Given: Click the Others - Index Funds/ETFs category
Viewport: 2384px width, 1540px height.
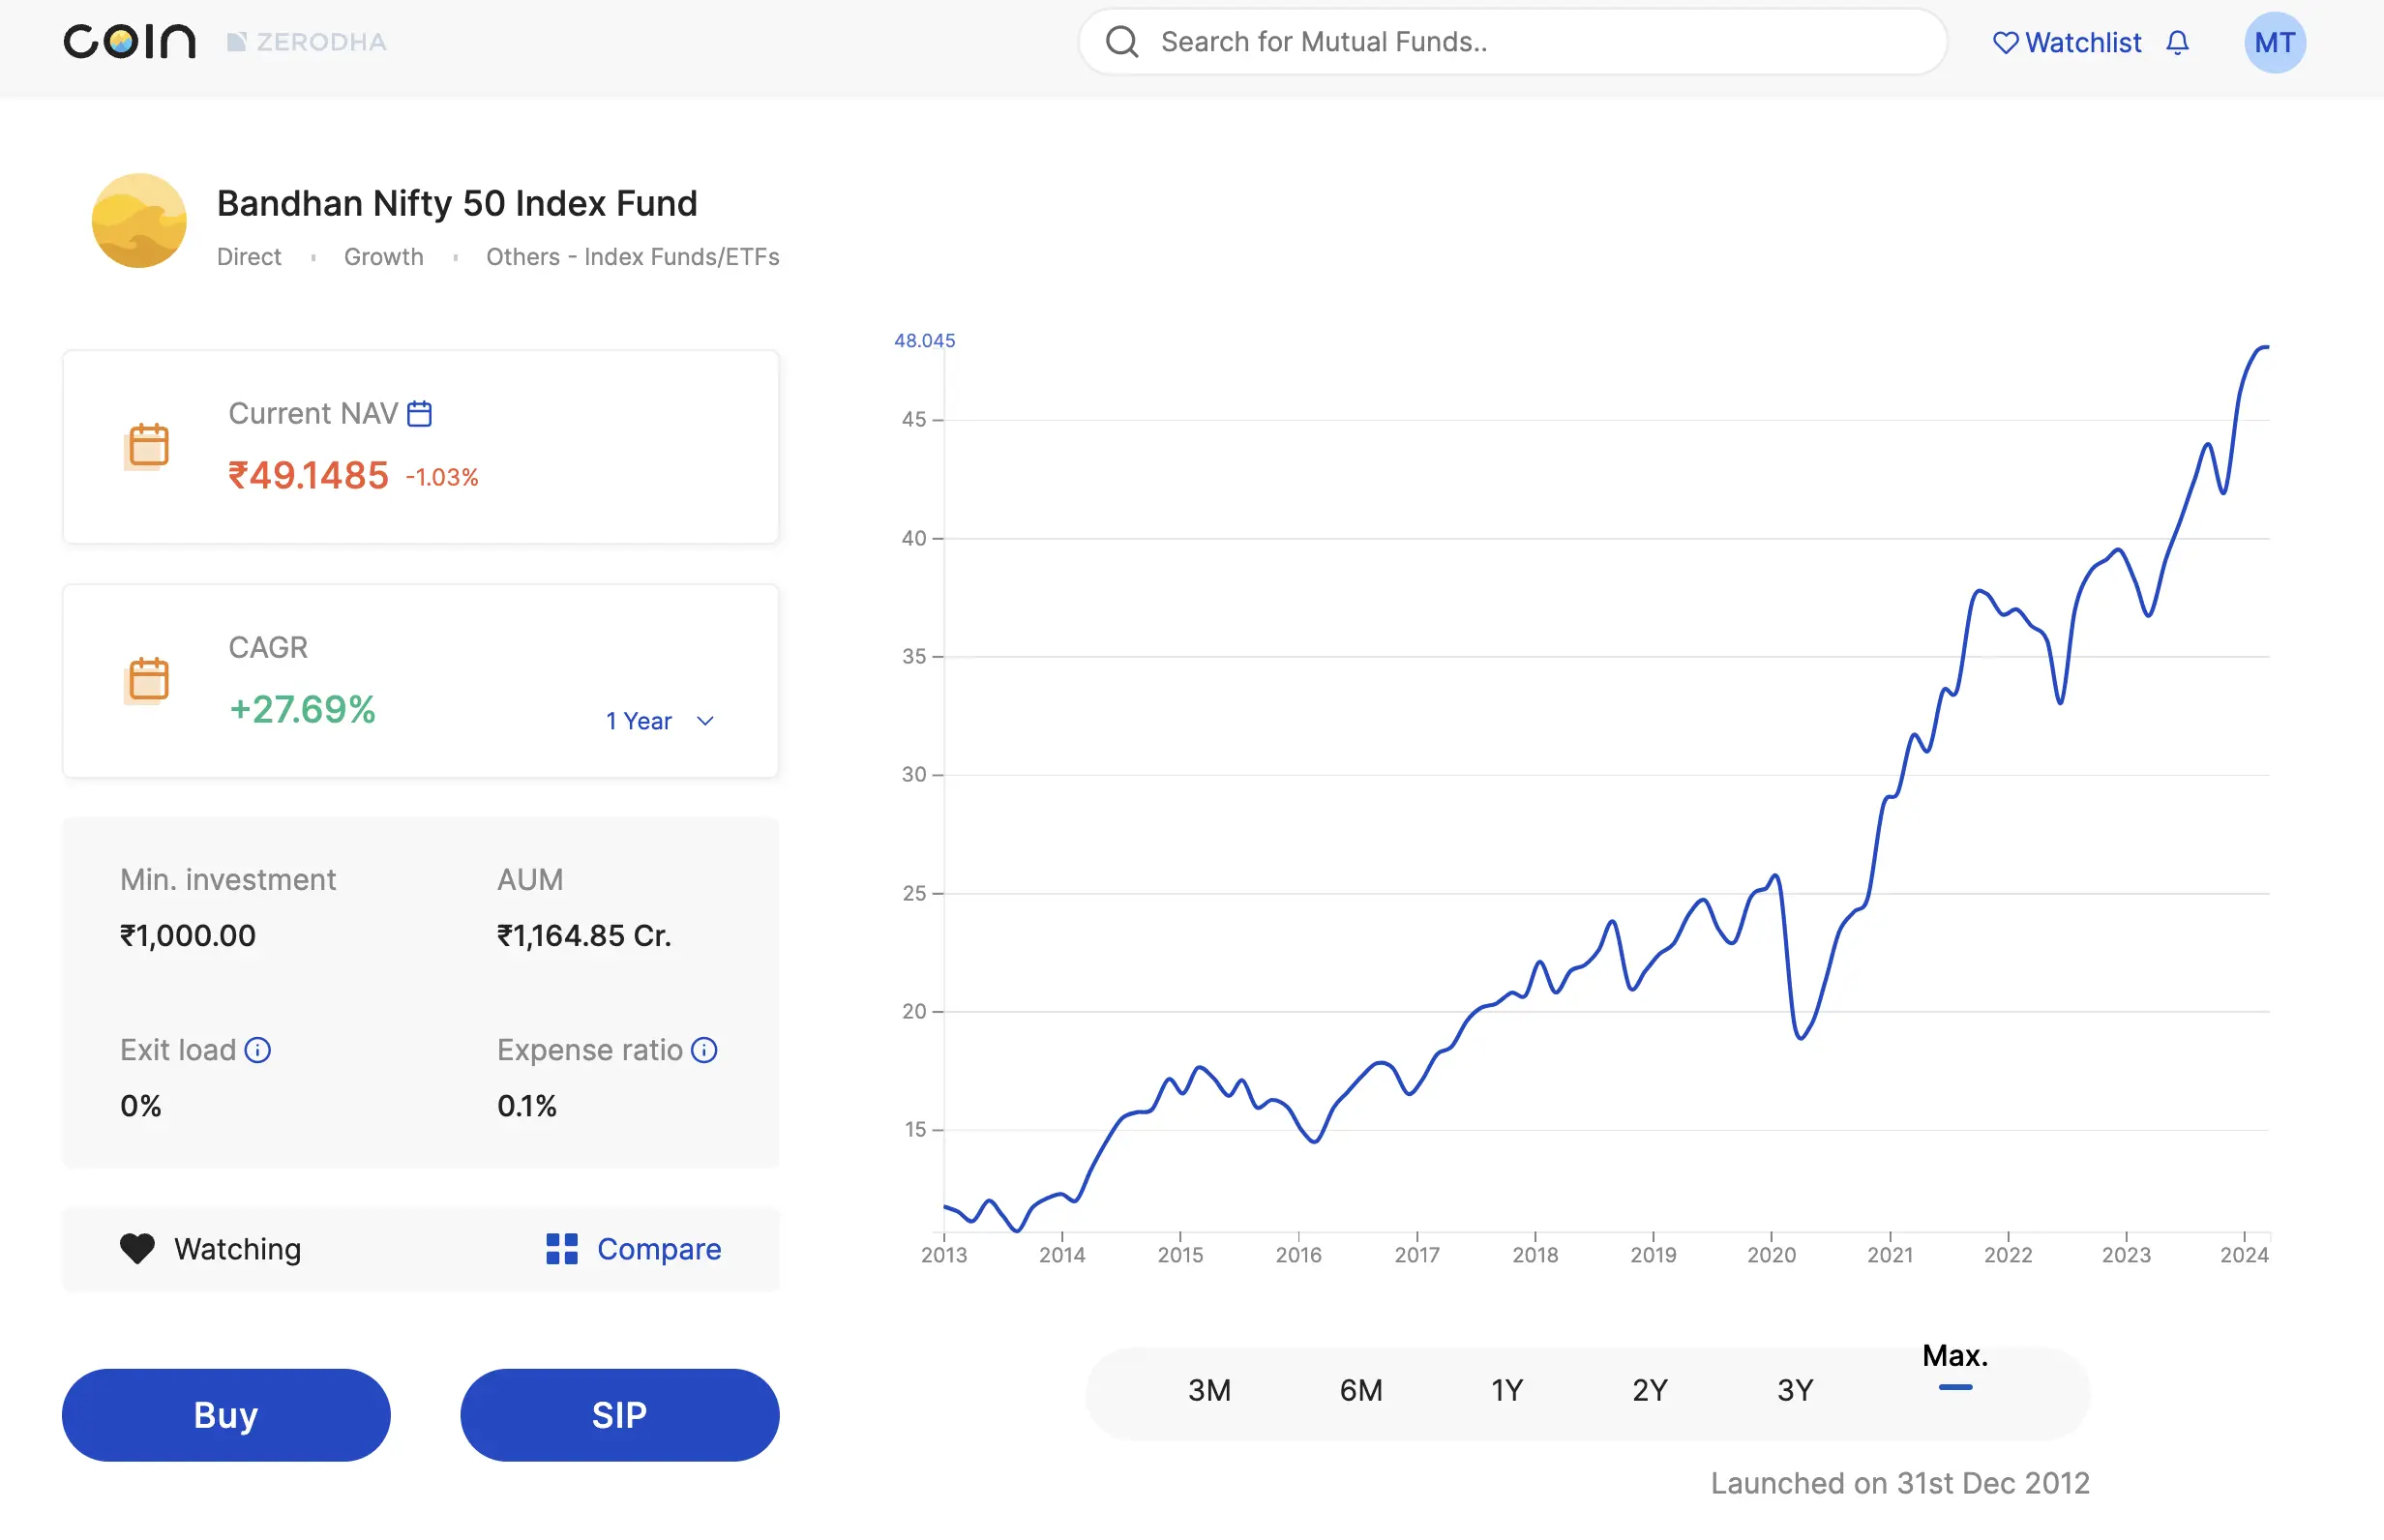Looking at the screenshot, I should (x=632, y=257).
